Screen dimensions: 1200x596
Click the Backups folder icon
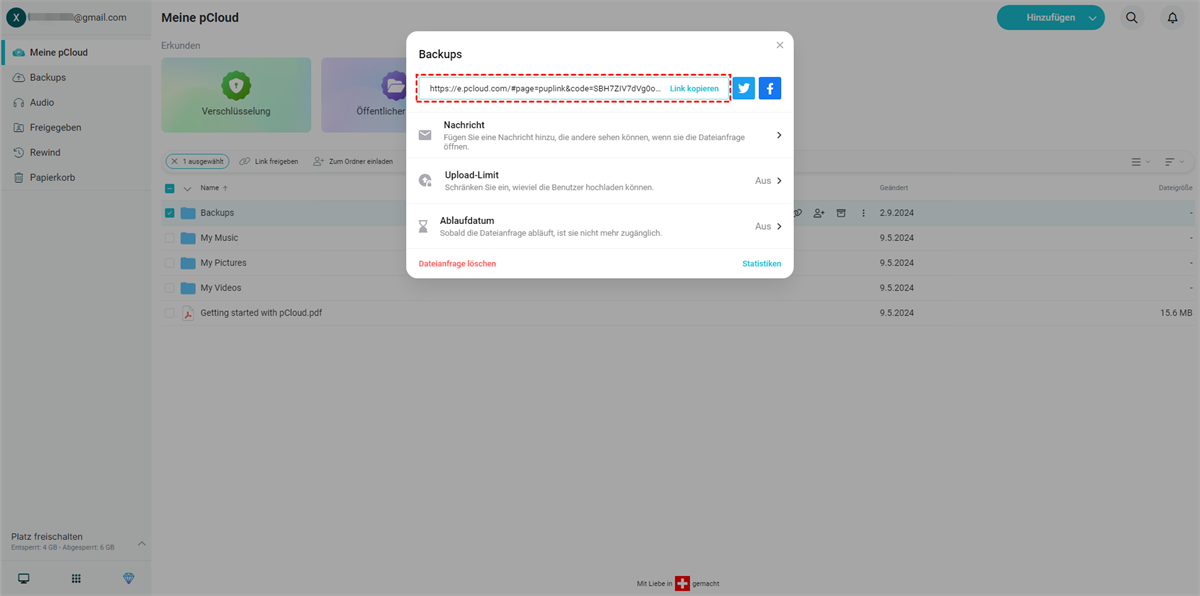(188, 213)
